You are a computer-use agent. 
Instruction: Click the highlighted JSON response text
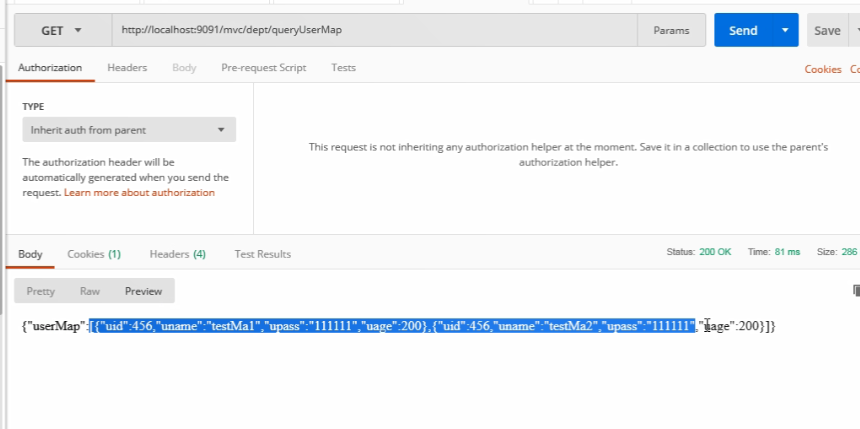(393, 326)
